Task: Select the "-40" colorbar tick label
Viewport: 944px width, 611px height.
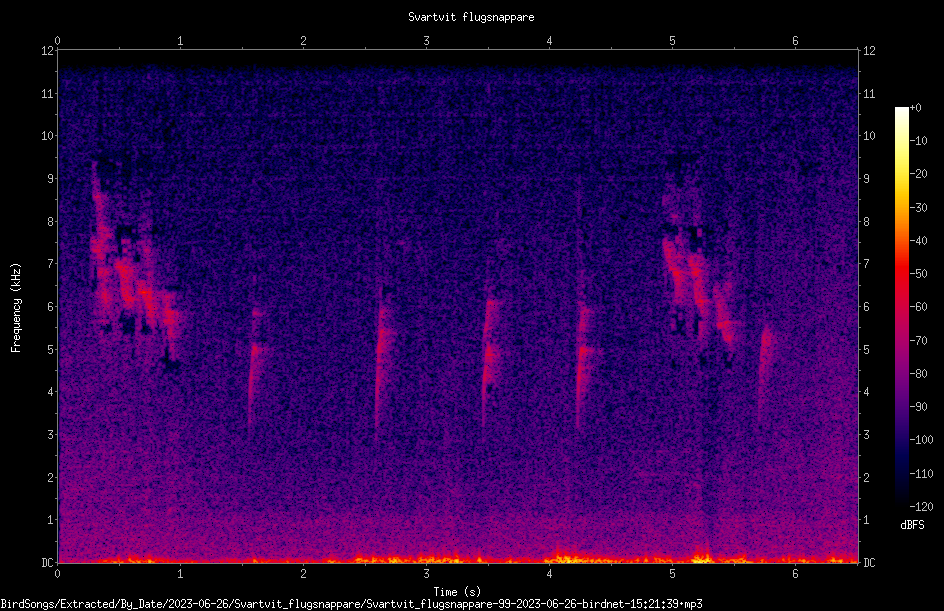Action: [x=919, y=241]
